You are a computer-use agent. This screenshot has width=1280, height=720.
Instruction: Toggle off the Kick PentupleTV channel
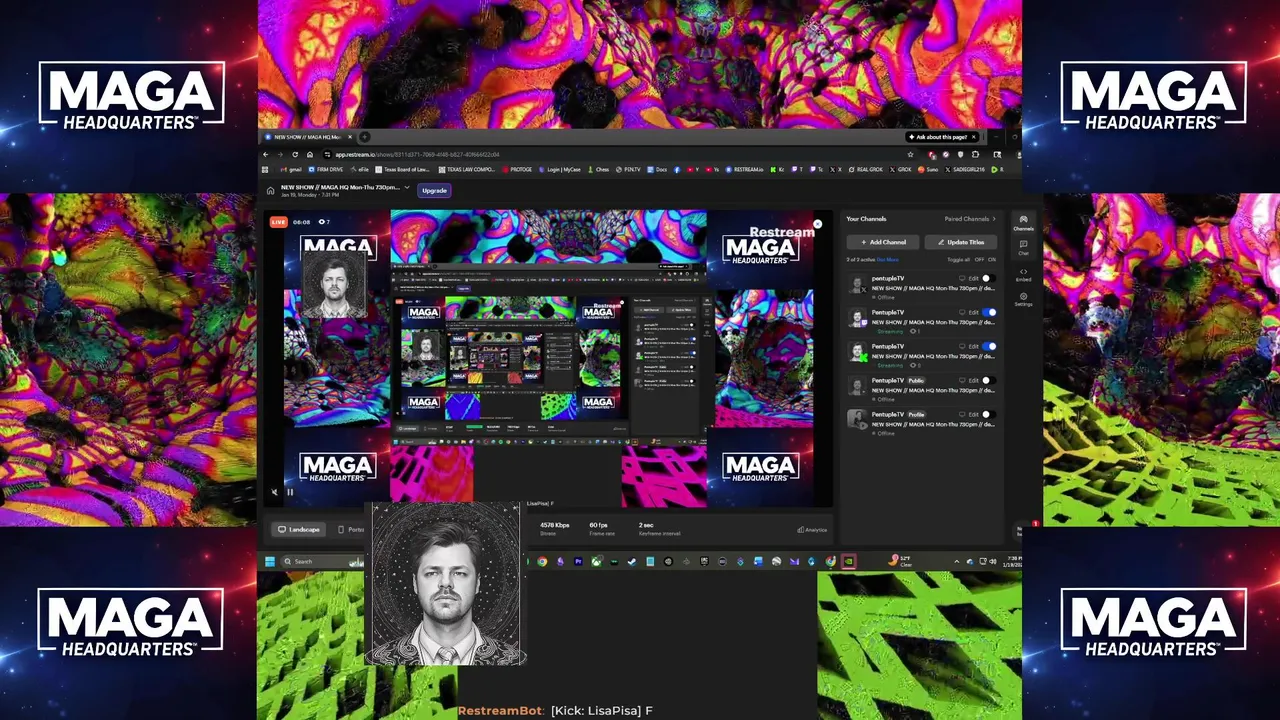coord(989,346)
